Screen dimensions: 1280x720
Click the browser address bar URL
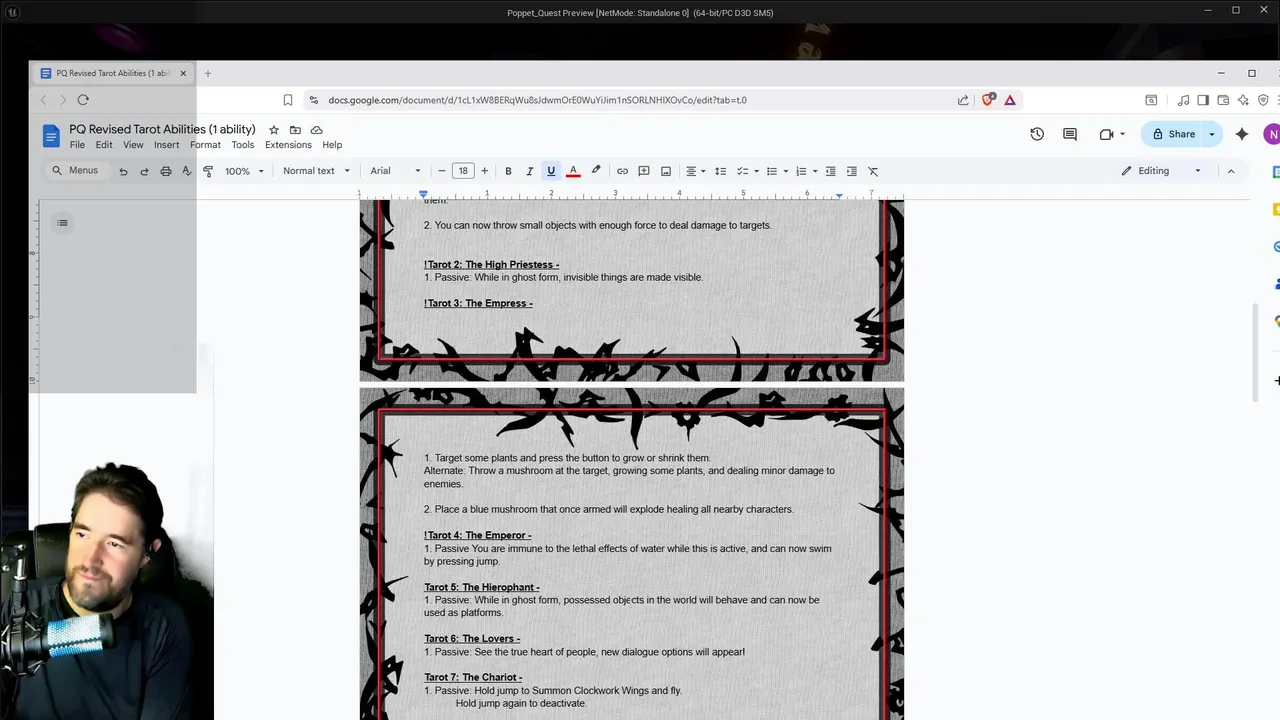[x=537, y=100]
